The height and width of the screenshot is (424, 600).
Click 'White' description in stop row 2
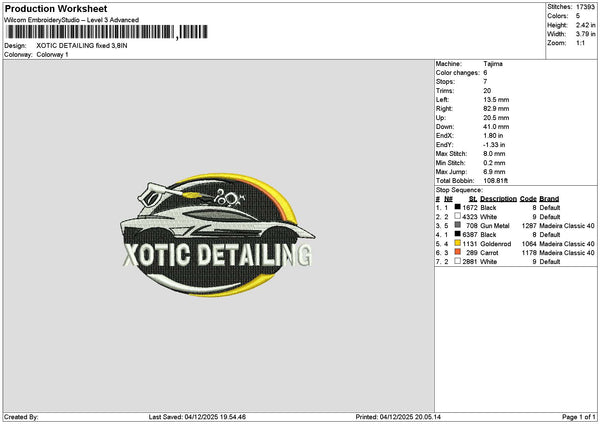tap(489, 217)
